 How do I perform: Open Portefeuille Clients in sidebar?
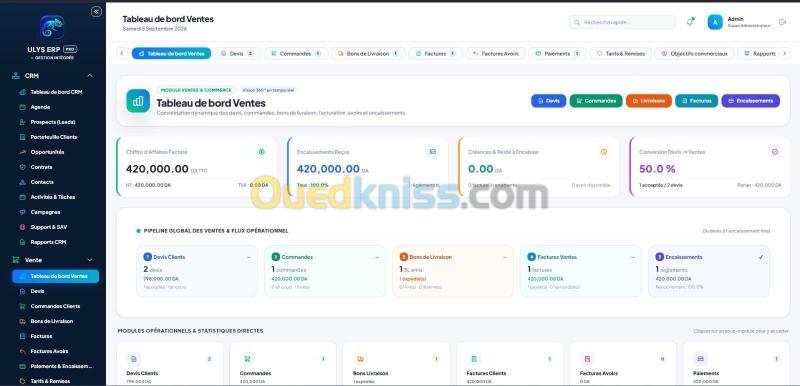pos(55,137)
